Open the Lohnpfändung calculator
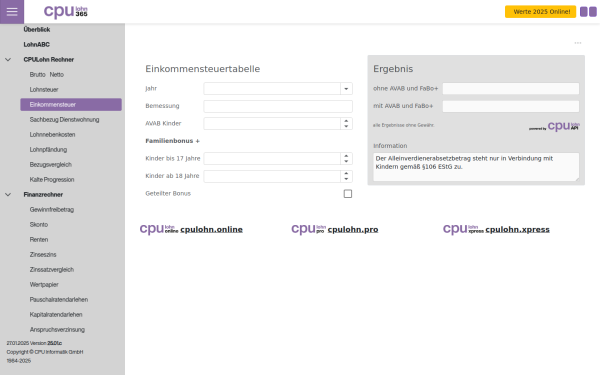 48,150
